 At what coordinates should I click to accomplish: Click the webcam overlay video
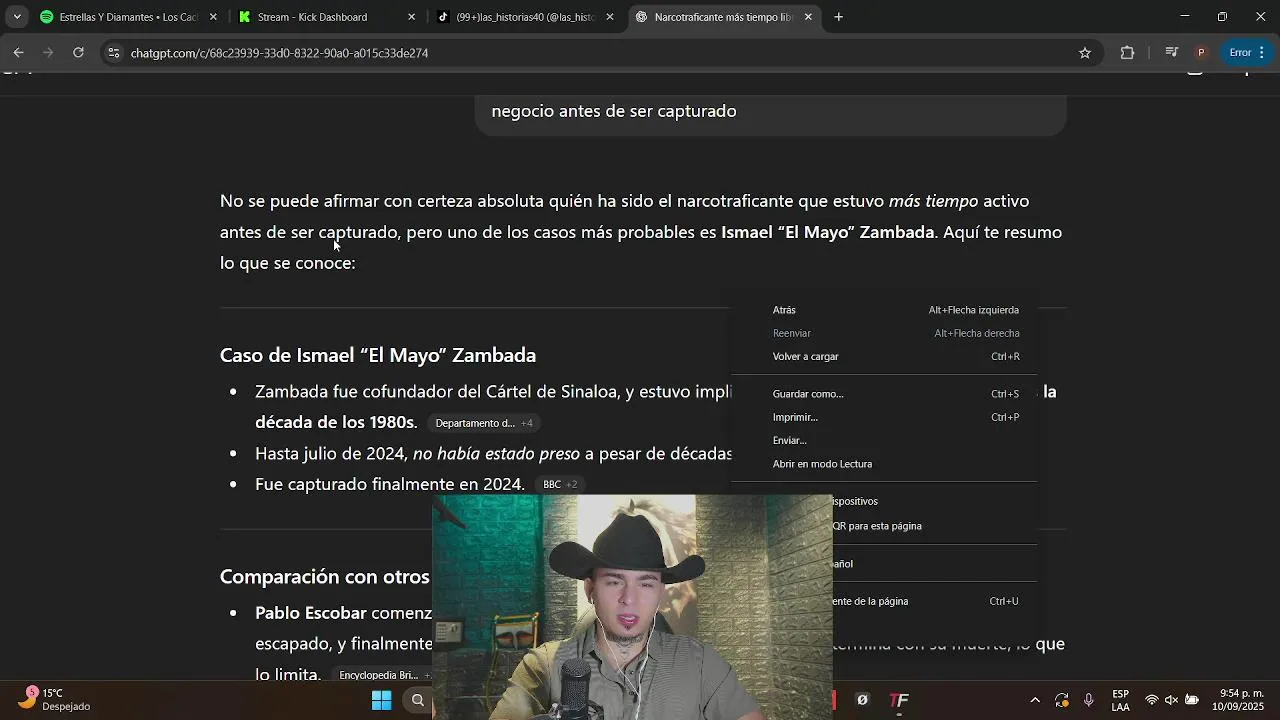point(632,606)
